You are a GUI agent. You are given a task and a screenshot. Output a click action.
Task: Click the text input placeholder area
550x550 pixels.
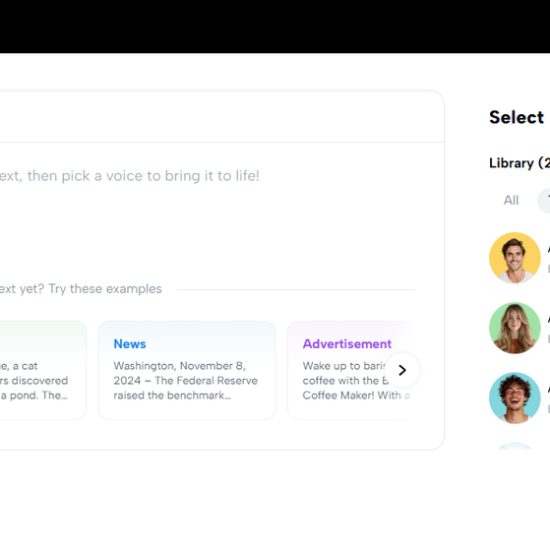(129, 176)
